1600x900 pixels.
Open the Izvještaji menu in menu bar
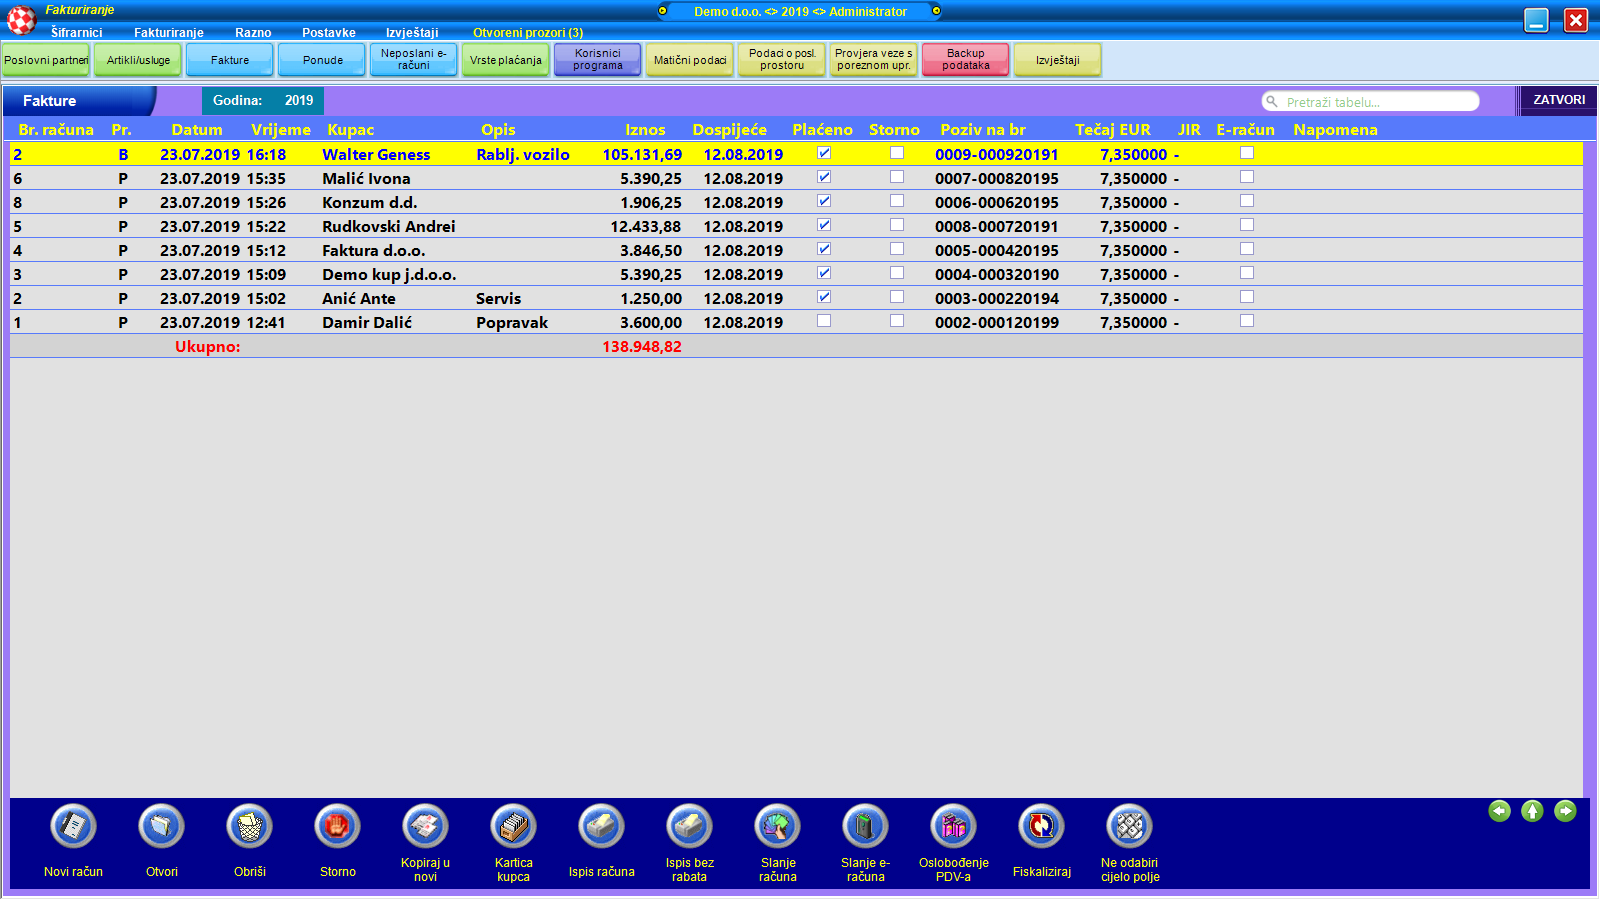[412, 33]
